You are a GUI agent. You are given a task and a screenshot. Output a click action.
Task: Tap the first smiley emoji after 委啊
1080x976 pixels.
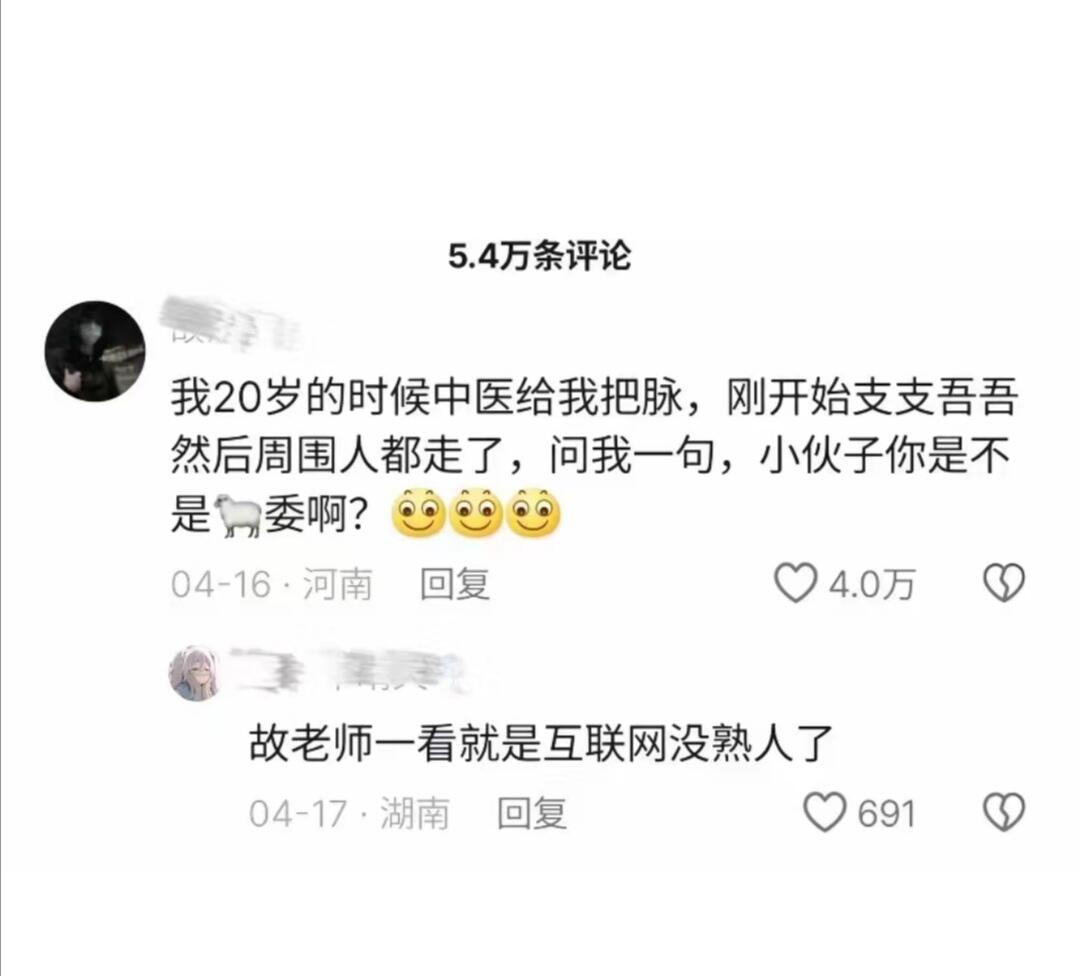[418, 513]
